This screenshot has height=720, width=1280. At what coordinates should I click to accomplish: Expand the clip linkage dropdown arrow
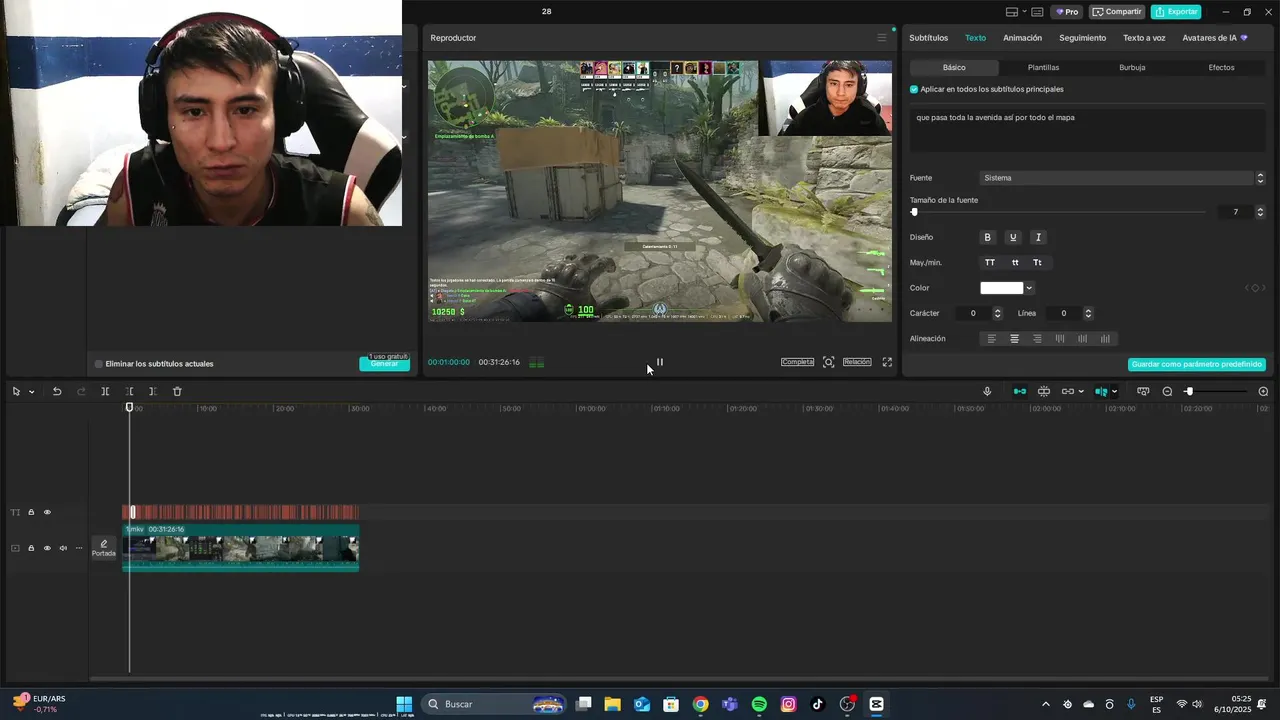coord(1081,392)
